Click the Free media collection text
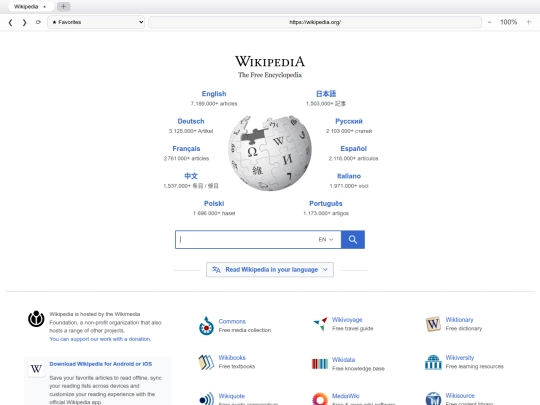Image resolution: width=540 pixels, height=405 pixels. click(x=245, y=330)
